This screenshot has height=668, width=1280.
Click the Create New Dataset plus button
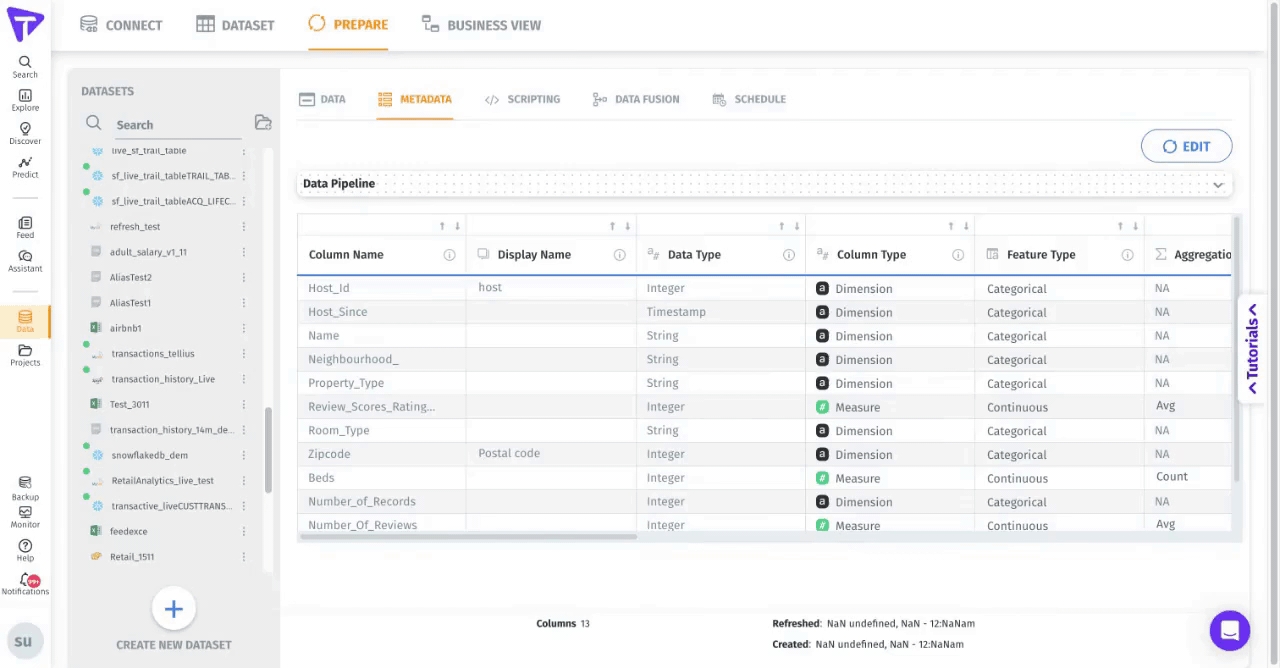(x=173, y=609)
